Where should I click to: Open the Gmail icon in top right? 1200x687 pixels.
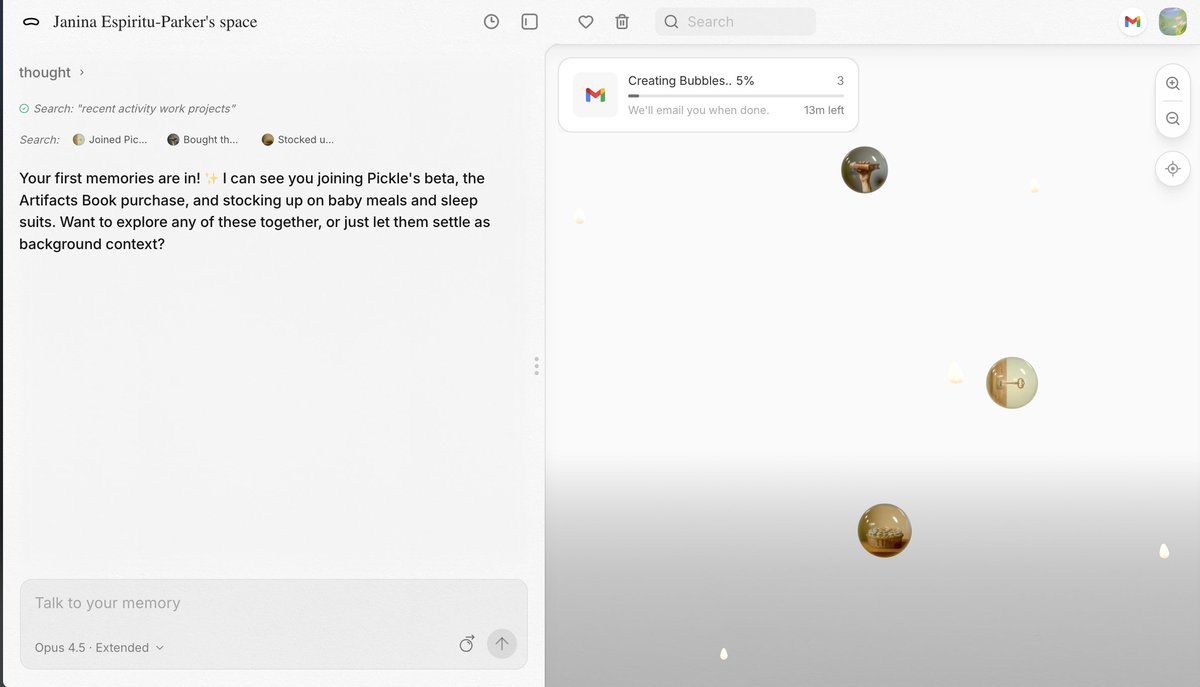(x=1132, y=22)
